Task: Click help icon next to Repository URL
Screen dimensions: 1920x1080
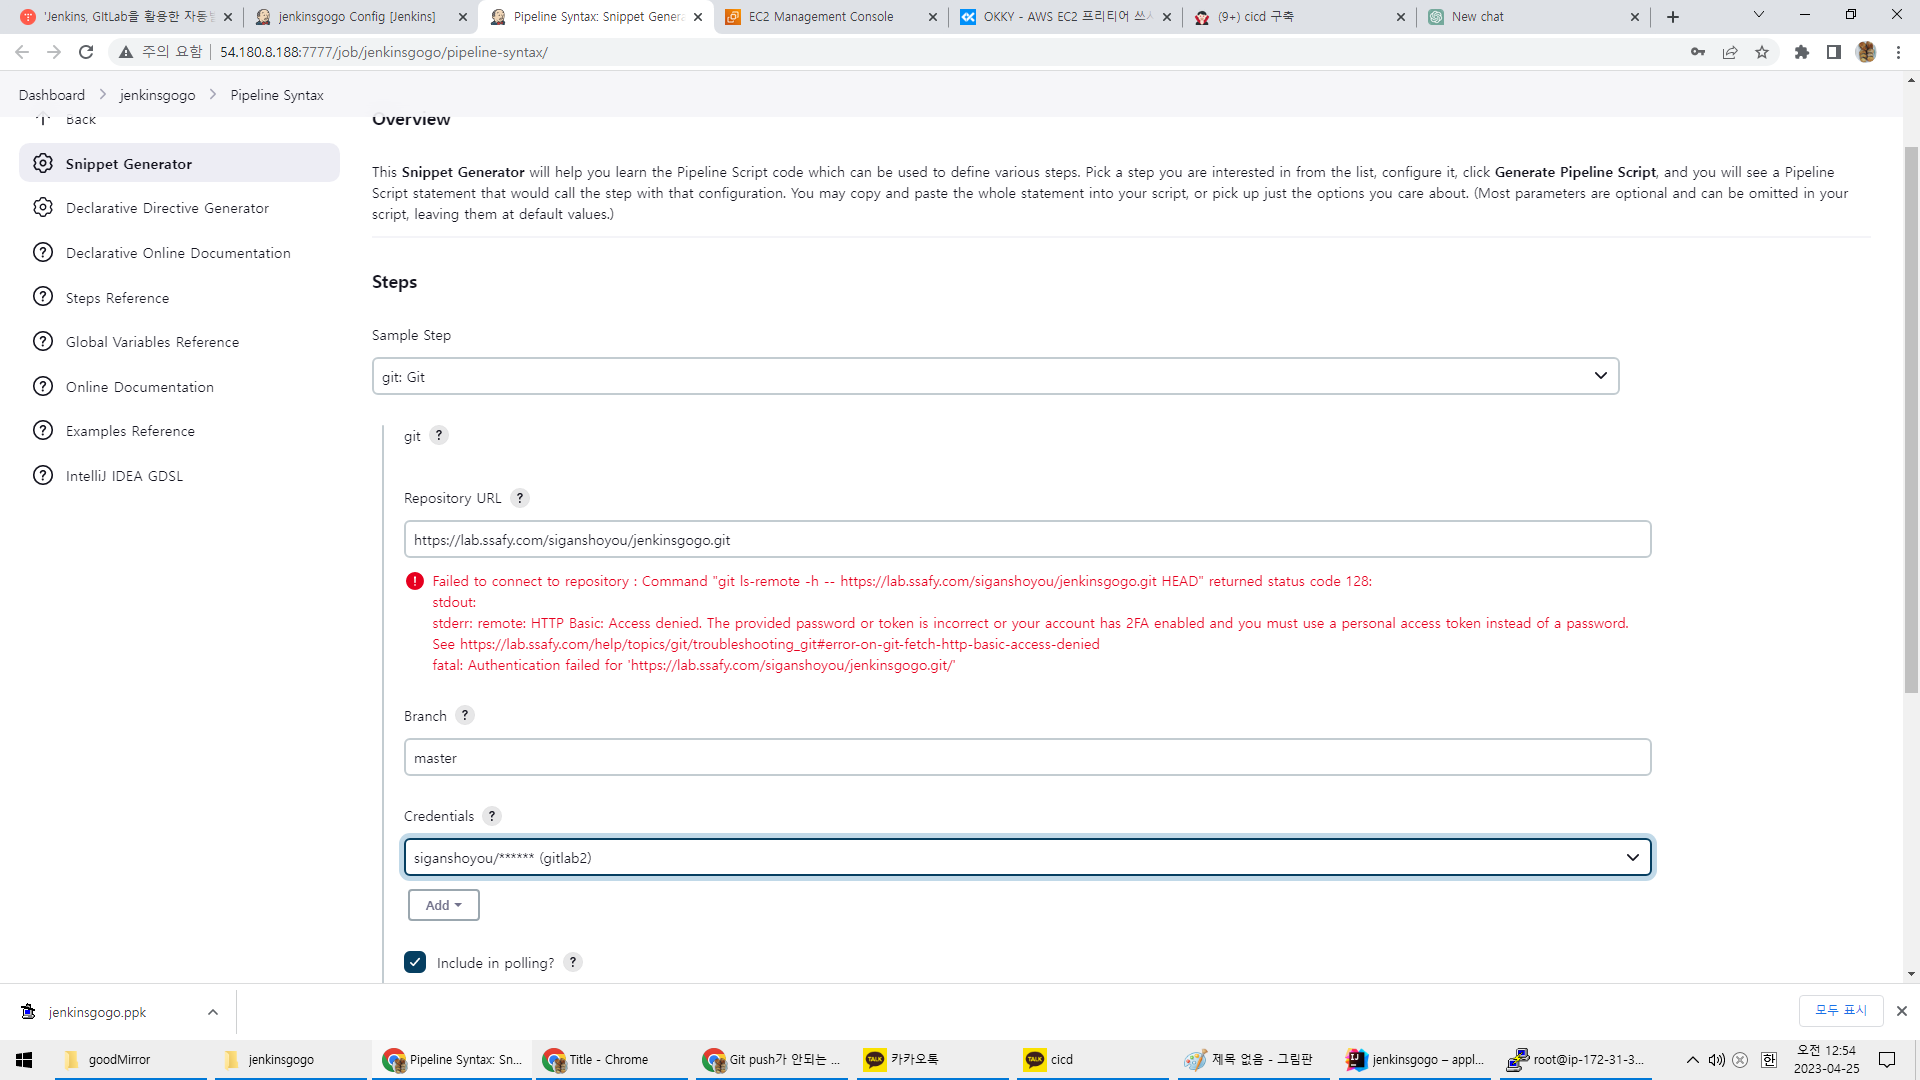Action: pos(520,498)
